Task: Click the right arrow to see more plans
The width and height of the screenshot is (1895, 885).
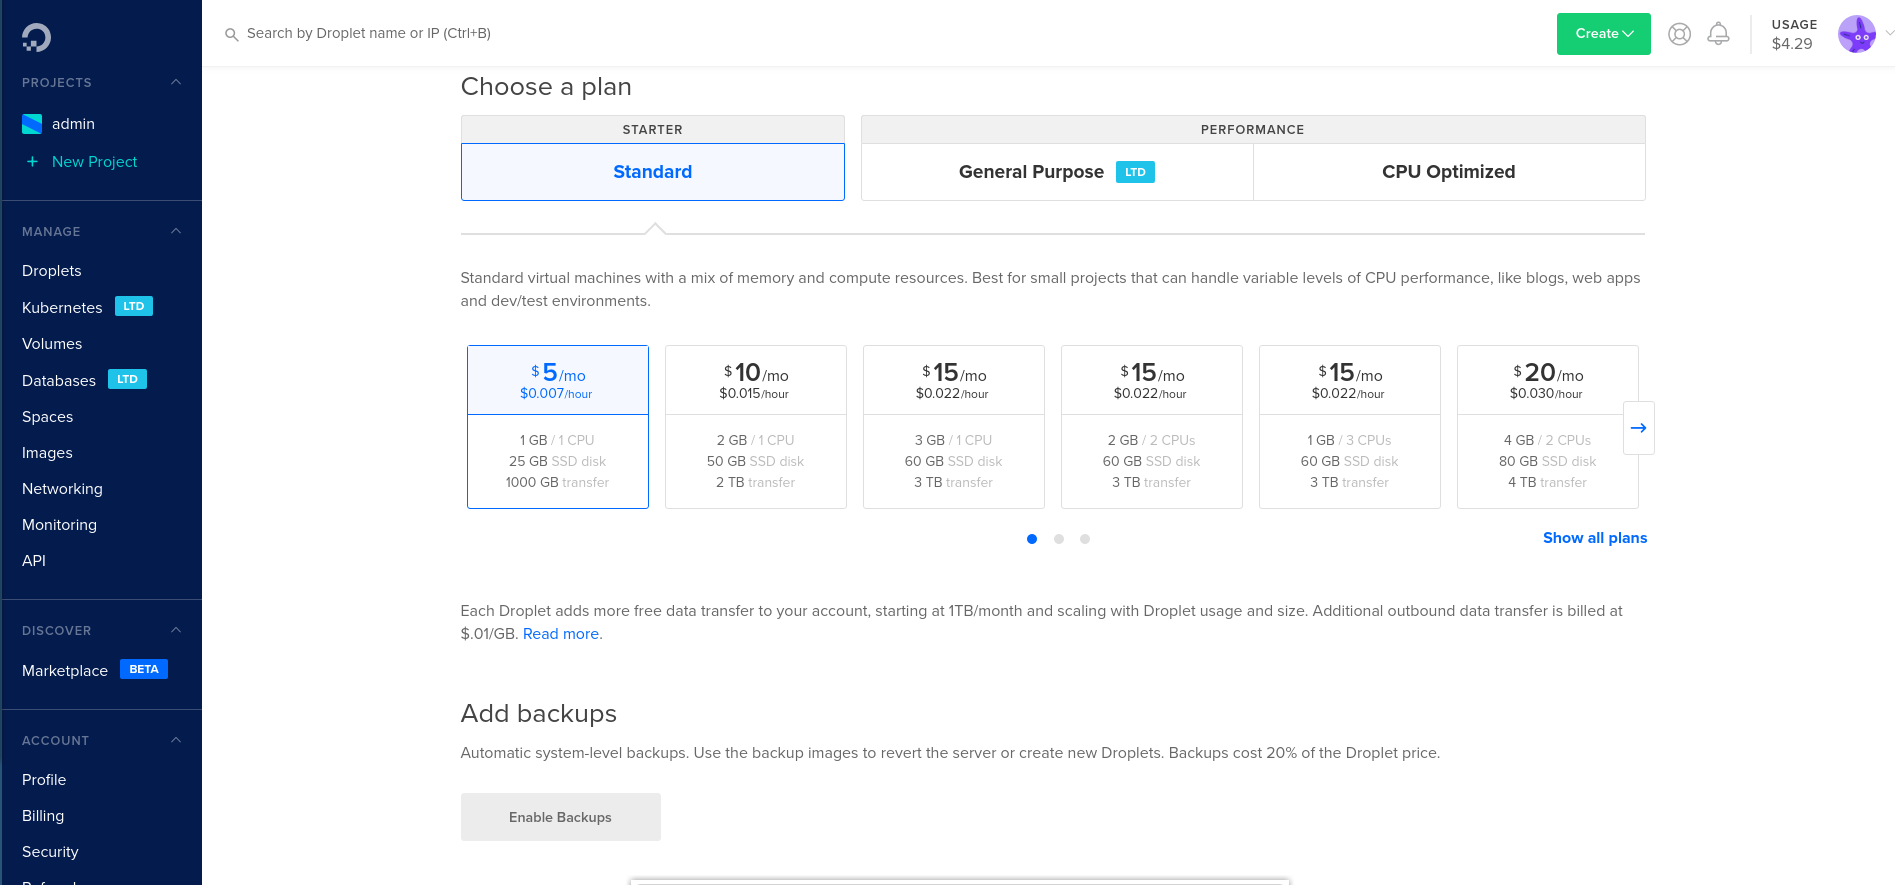Action: click(1638, 428)
